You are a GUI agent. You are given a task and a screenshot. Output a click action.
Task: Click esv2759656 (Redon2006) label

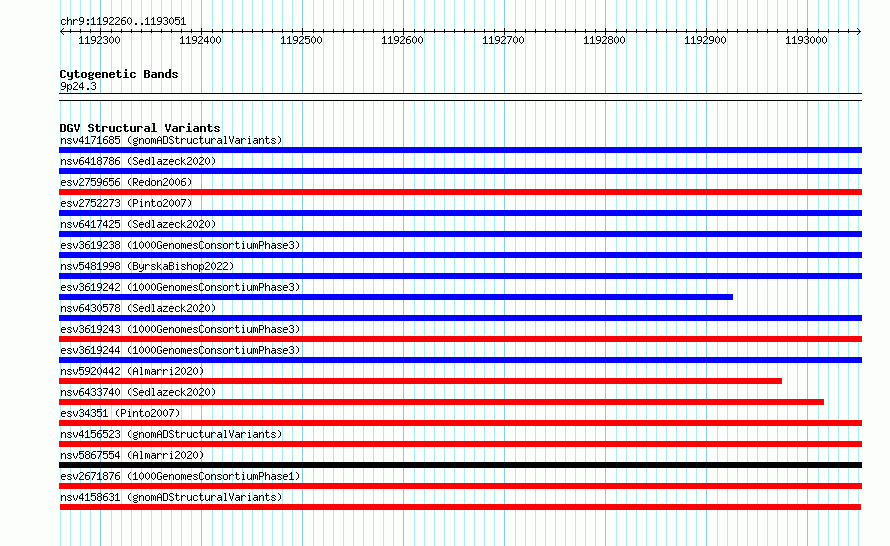click(x=126, y=182)
